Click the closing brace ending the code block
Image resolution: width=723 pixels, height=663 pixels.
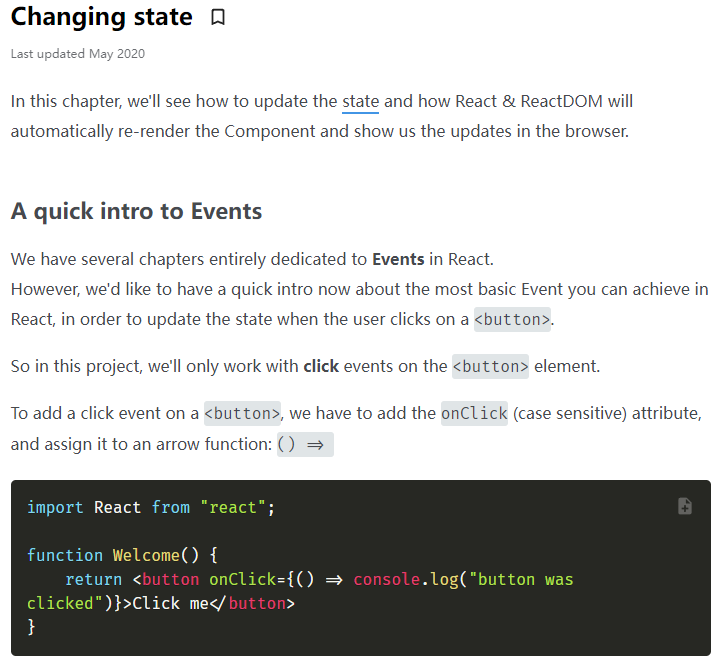(x=32, y=627)
